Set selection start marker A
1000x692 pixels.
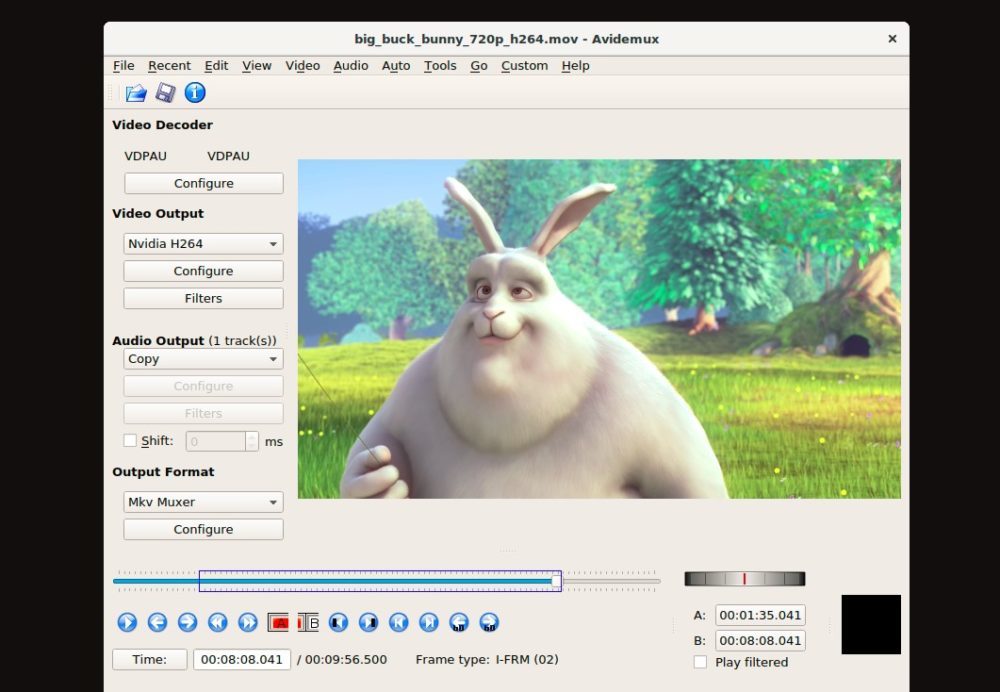(x=278, y=623)
